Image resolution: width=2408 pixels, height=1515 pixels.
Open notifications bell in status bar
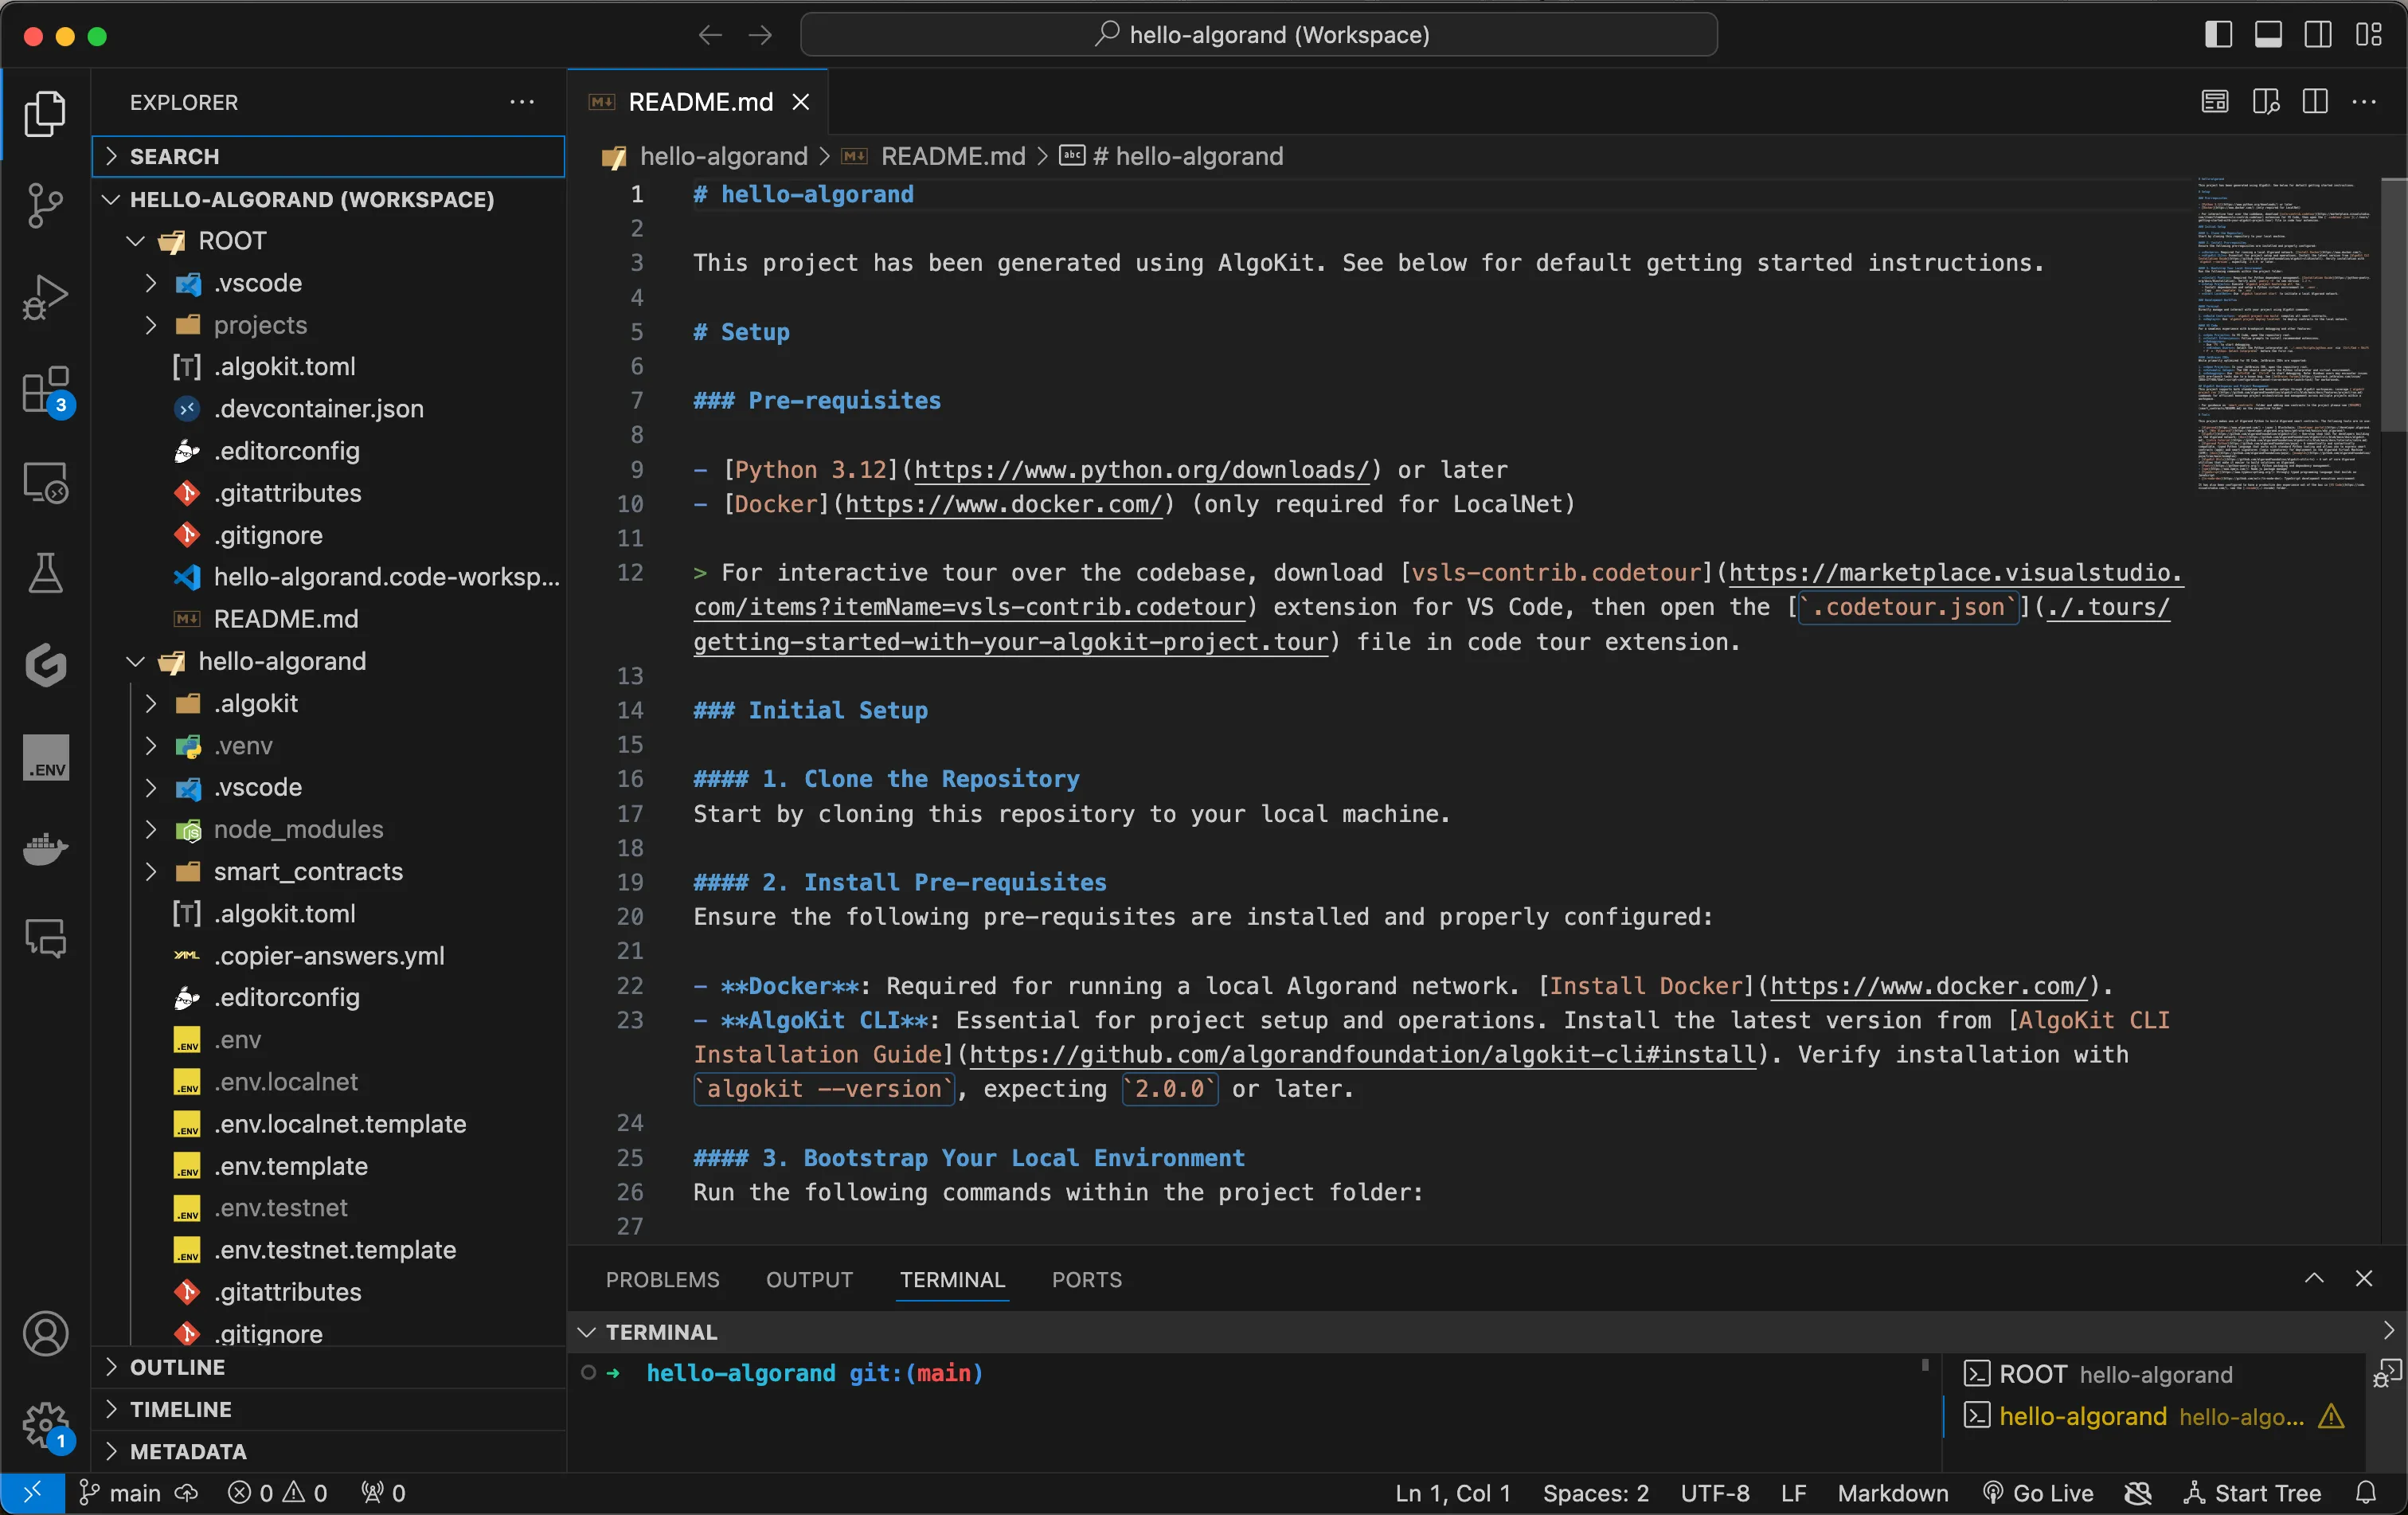(2366, 1492)
